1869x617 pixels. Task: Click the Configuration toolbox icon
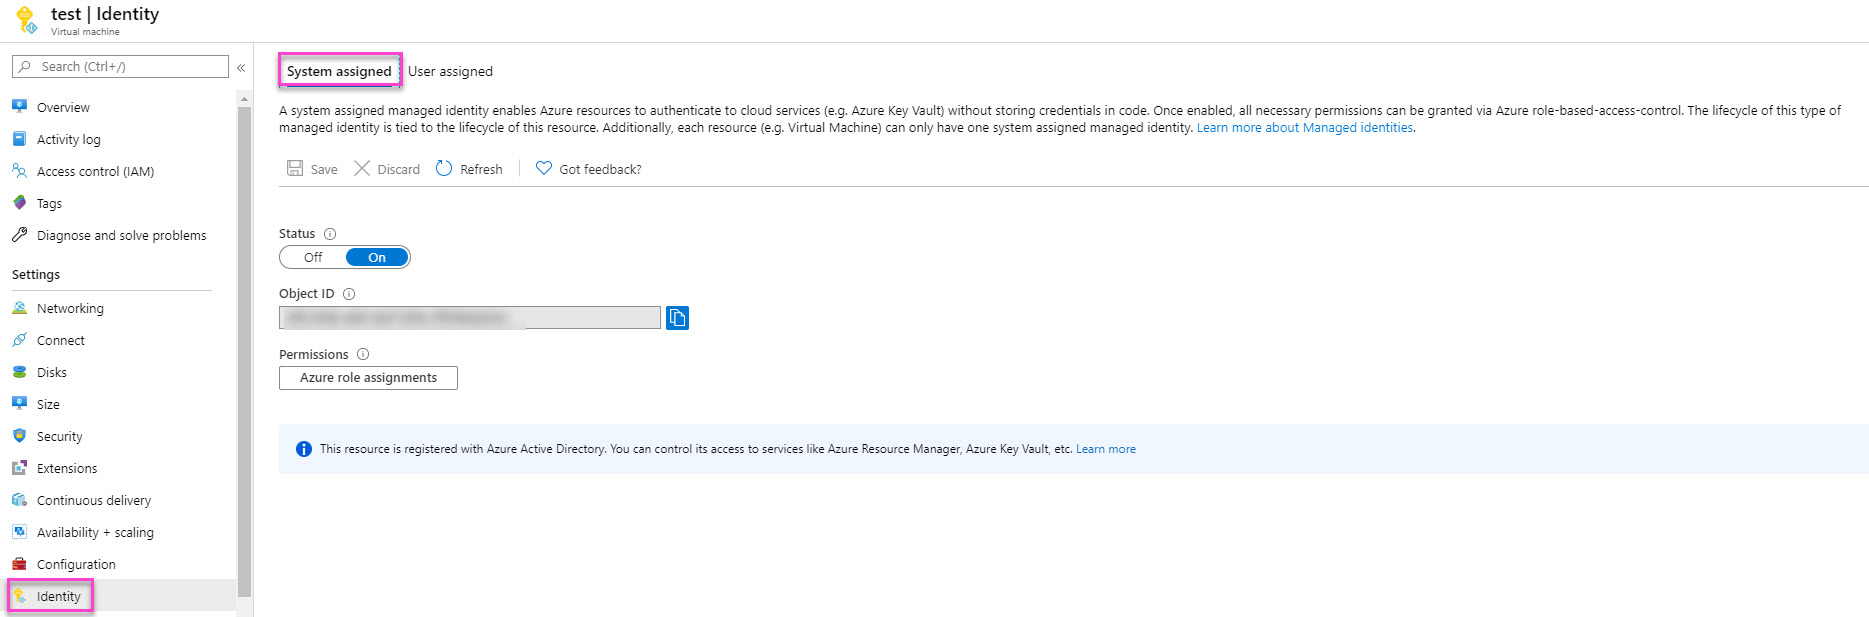pos(19,564)
